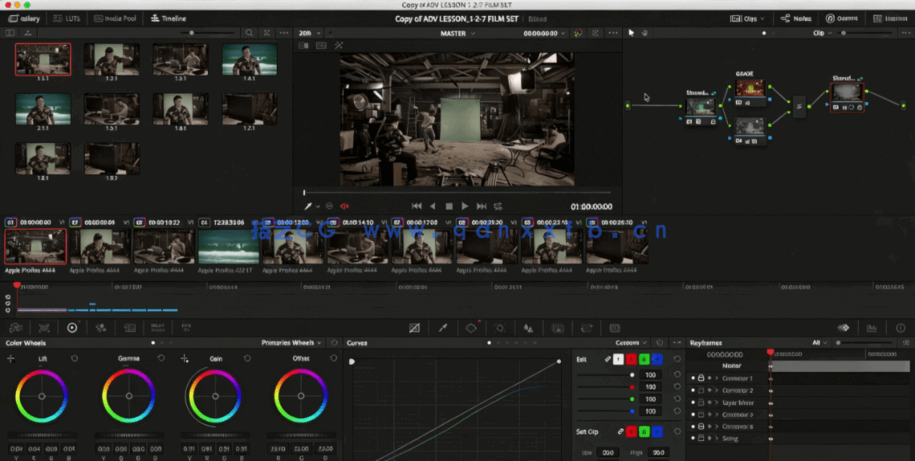Open the viewer zoom percentage dropdown
Screen dimensions: 915x461
click(x=308, y=33)
